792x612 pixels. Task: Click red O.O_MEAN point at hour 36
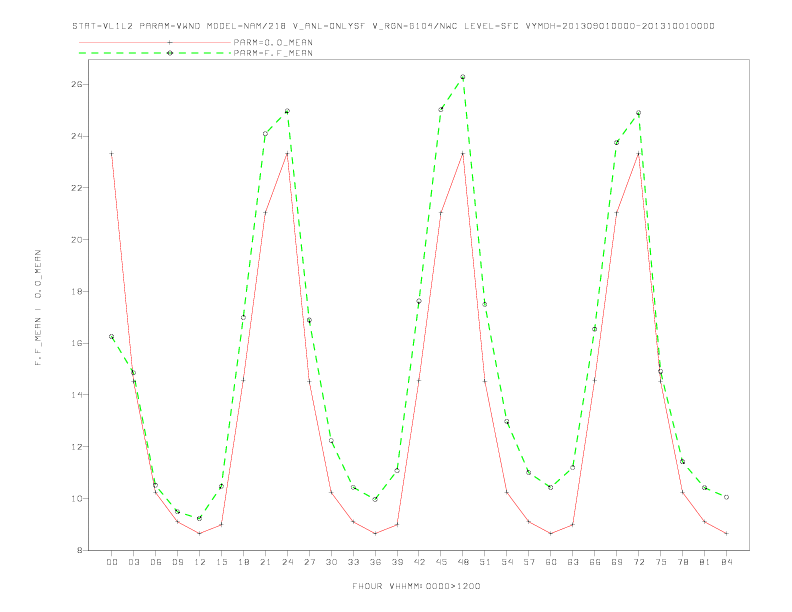tap(375, 533)
